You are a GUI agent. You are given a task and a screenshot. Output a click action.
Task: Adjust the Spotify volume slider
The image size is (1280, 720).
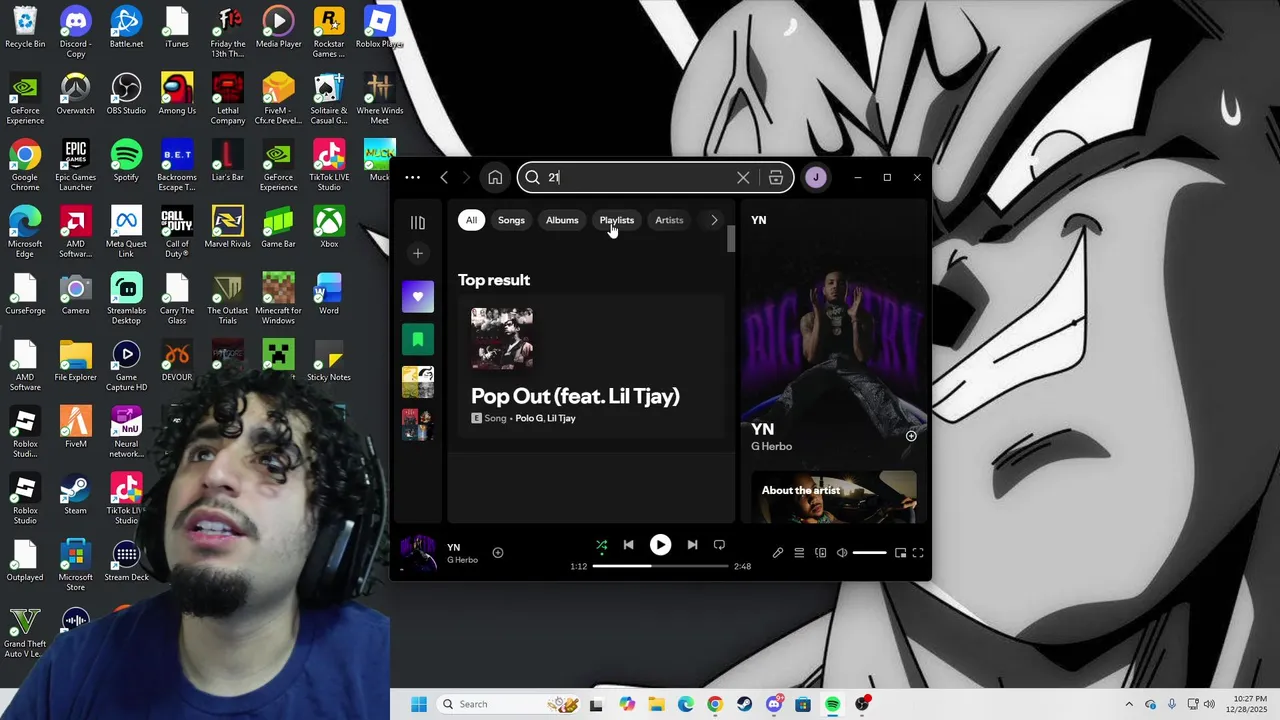click(x=869, y=553)
